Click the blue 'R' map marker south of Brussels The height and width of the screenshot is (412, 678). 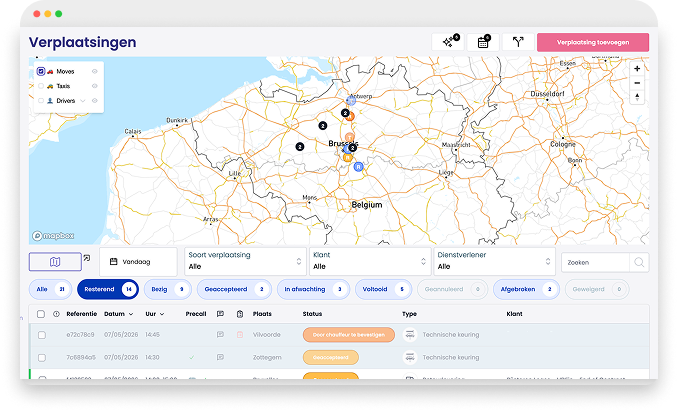coord(358,166)
